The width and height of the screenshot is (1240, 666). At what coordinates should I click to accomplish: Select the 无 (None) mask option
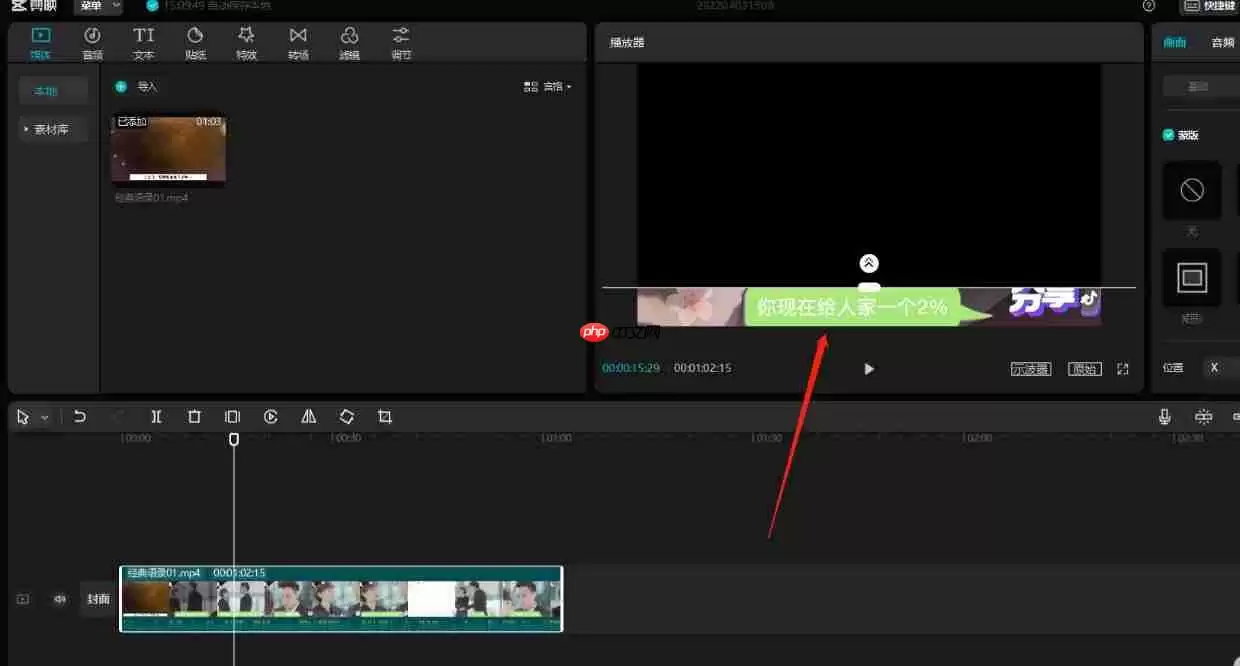[1192, 190]
